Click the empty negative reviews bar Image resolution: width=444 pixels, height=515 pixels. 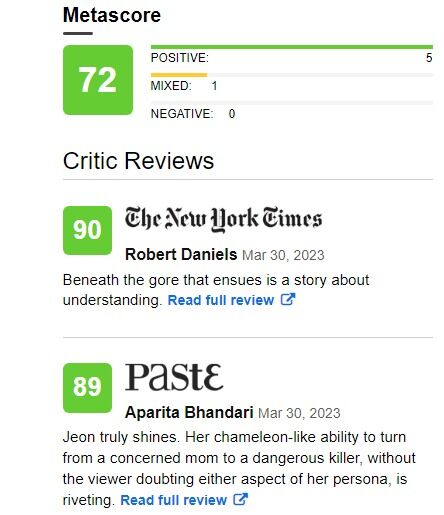[292, 103]
